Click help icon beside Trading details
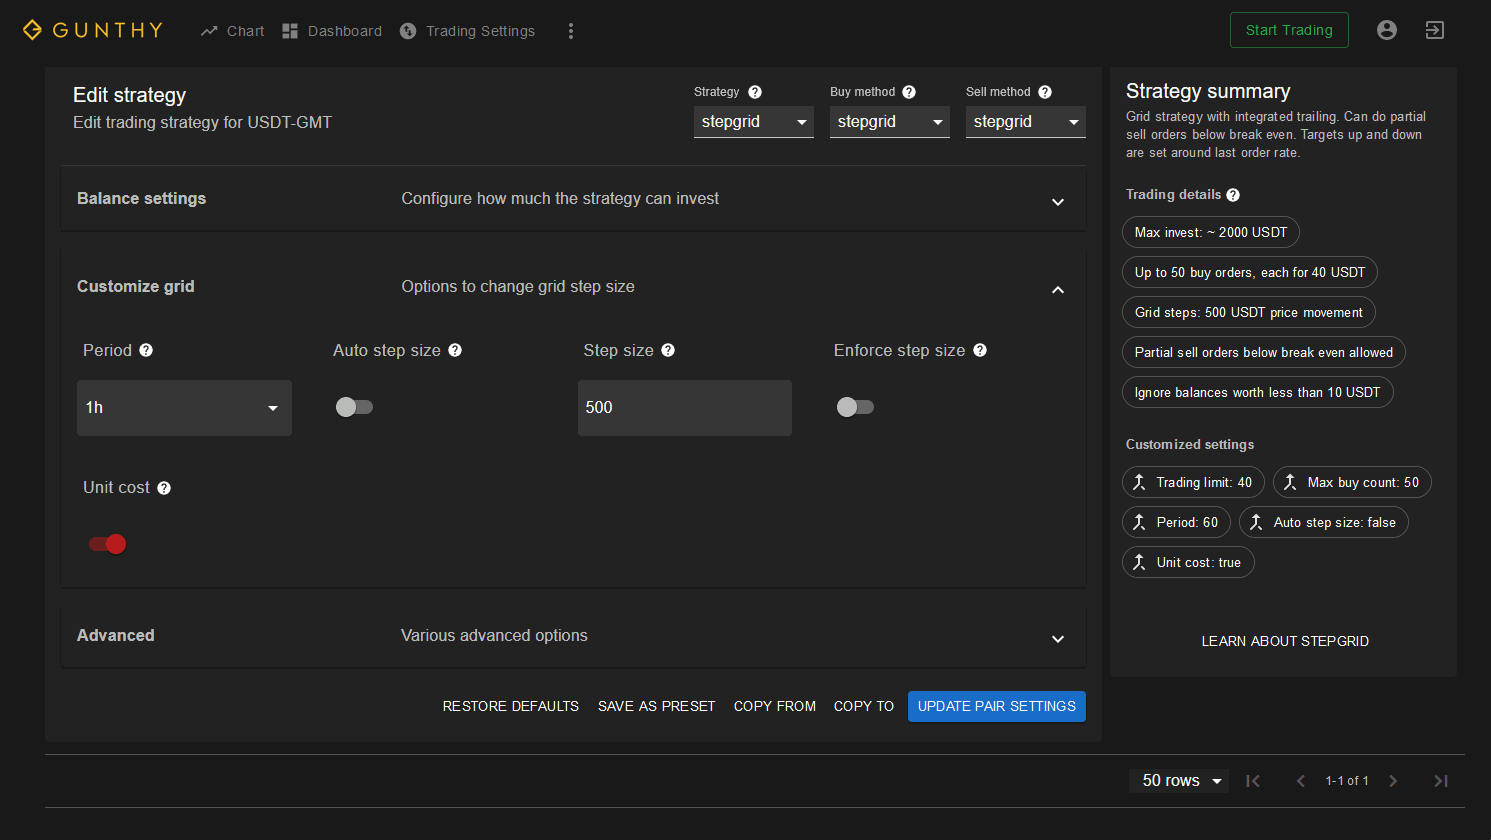The image size is (1491, 840). [x=1233, y=195]
